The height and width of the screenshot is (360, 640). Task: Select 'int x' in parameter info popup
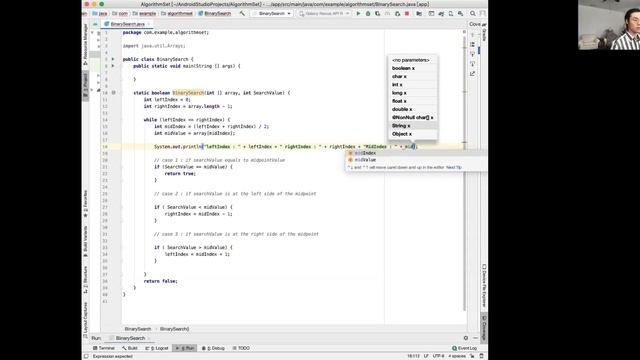[413, 84]
